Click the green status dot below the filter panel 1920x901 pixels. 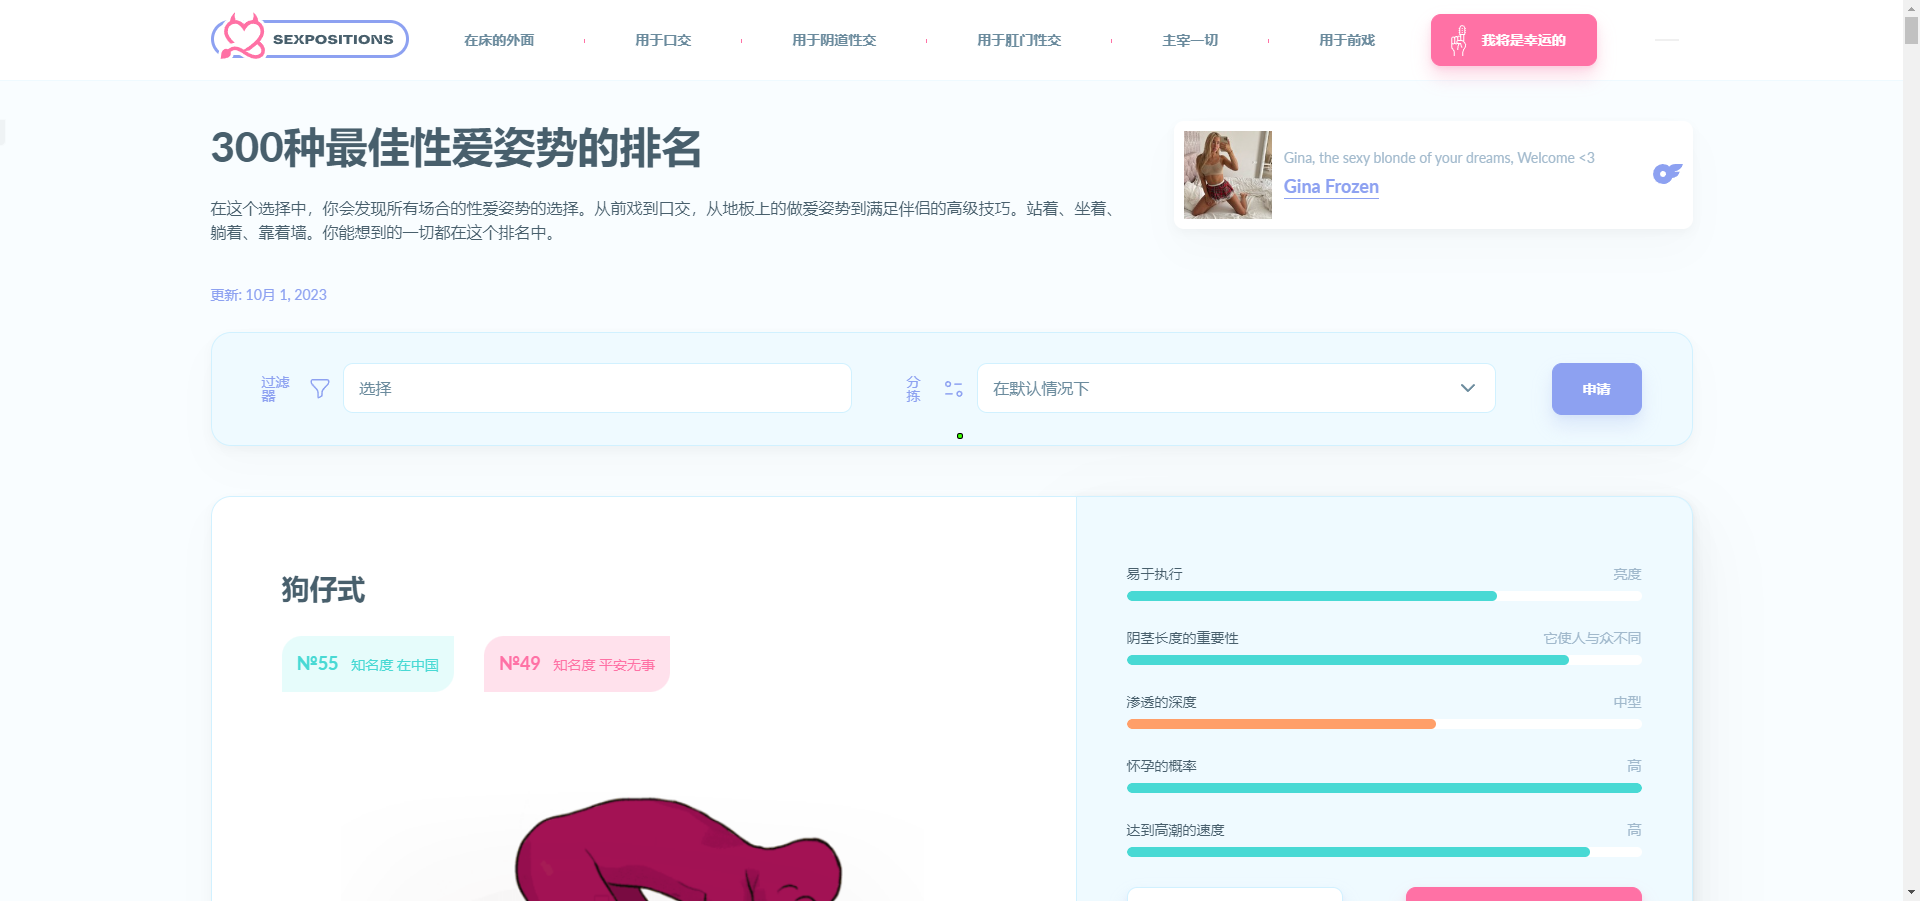959,436
